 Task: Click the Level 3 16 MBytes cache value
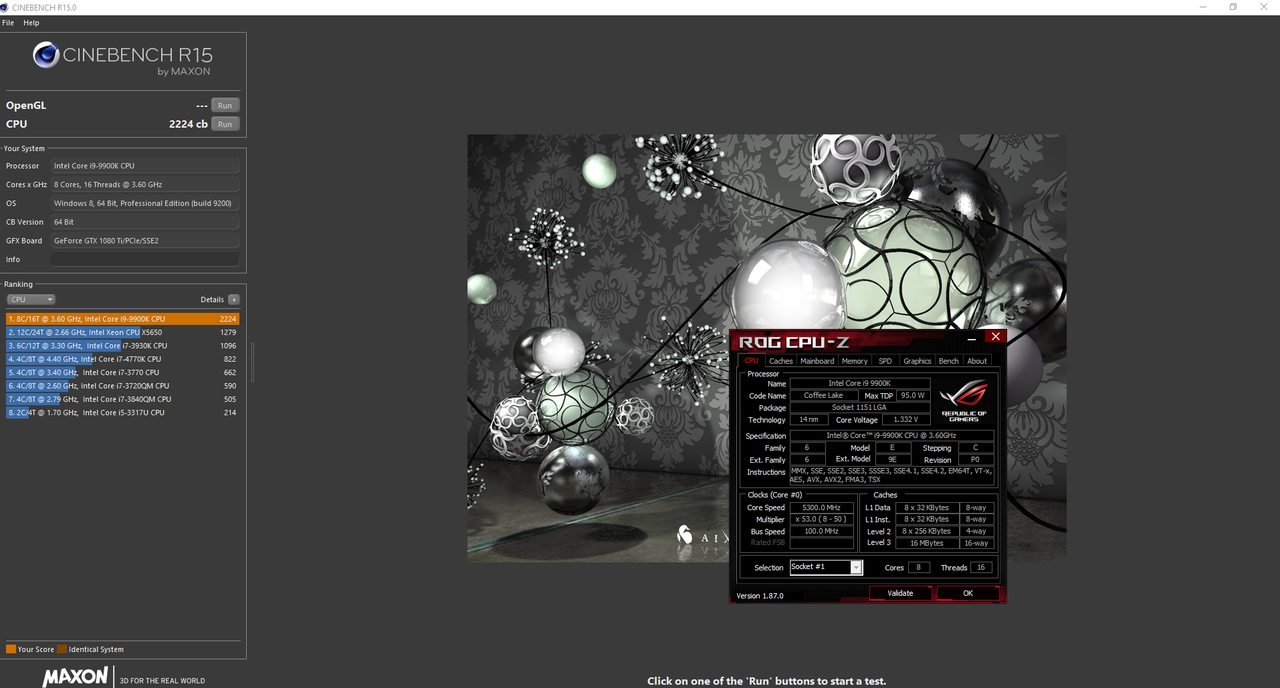pos(925,543)
